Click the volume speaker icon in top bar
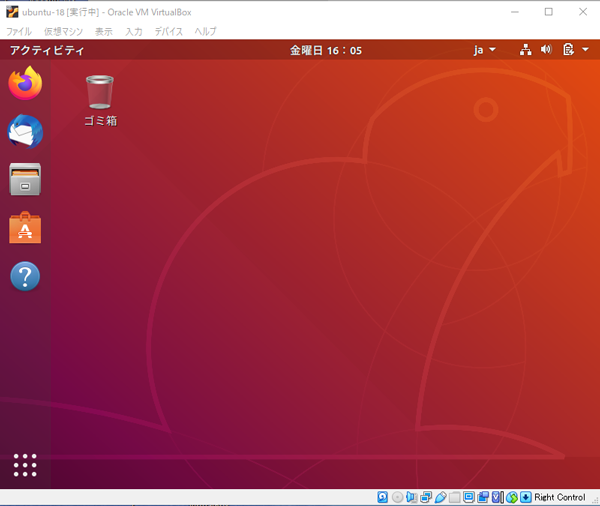 click(x=546, y=49)
